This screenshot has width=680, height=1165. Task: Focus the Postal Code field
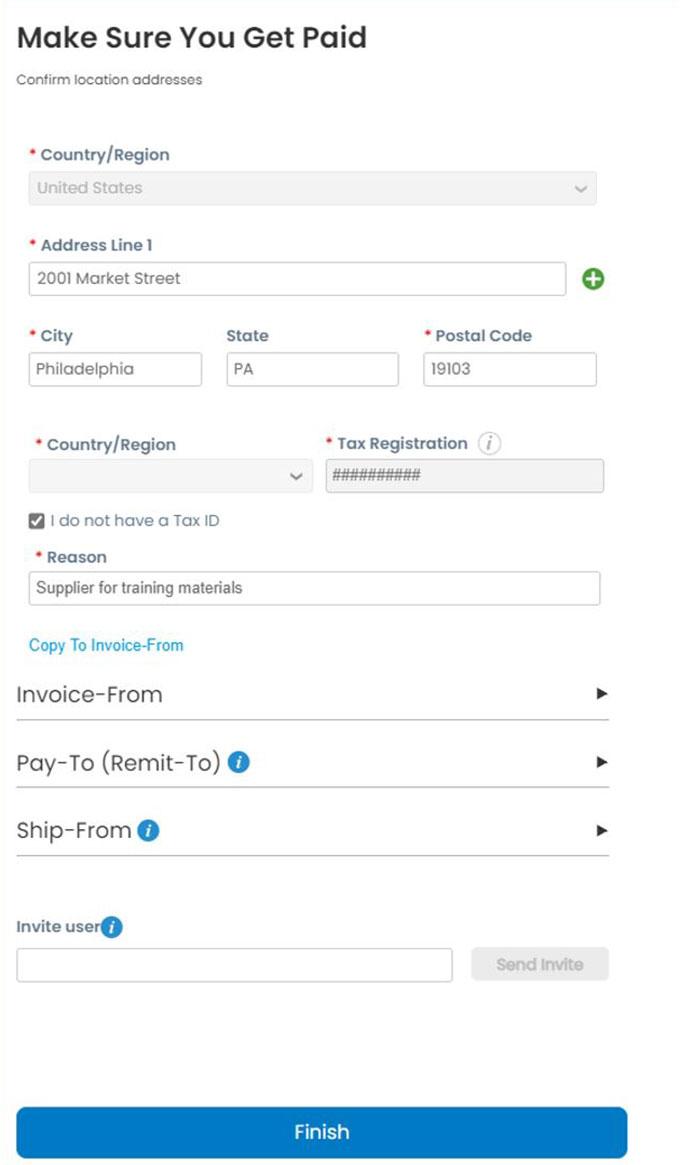click(509, 369)
